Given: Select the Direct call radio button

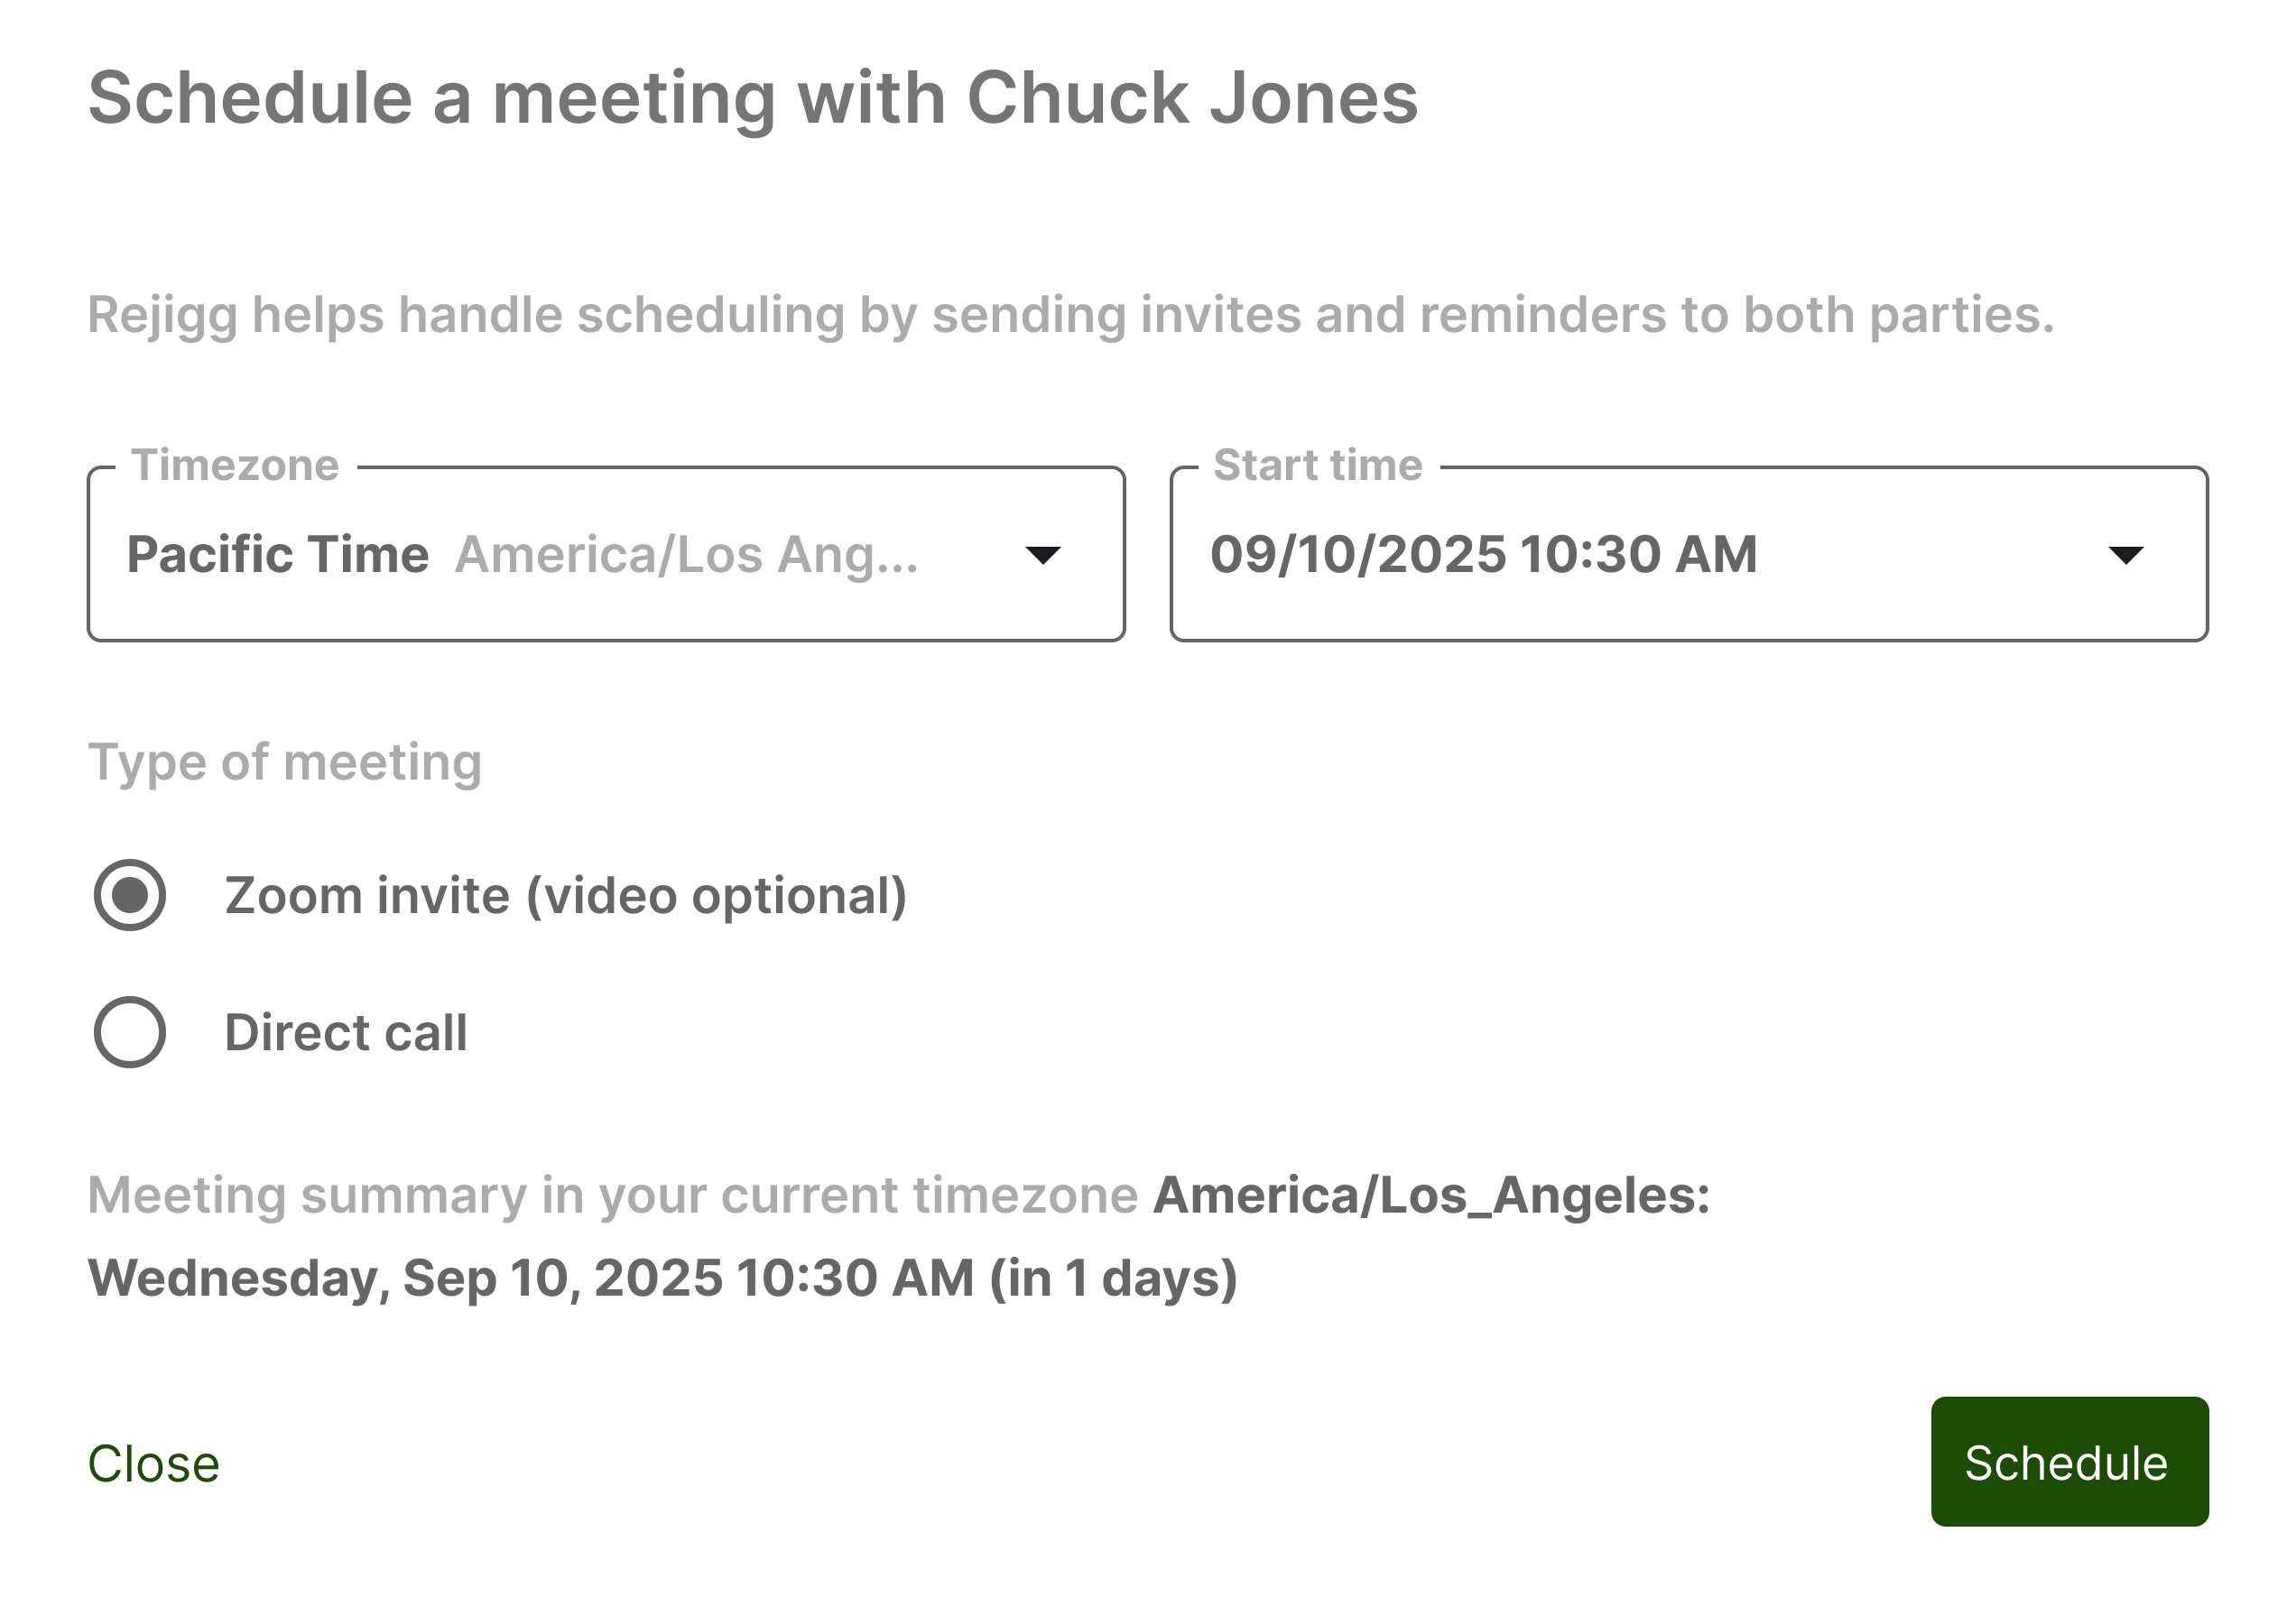Looking at the screenshot, I should (130, 1032).
